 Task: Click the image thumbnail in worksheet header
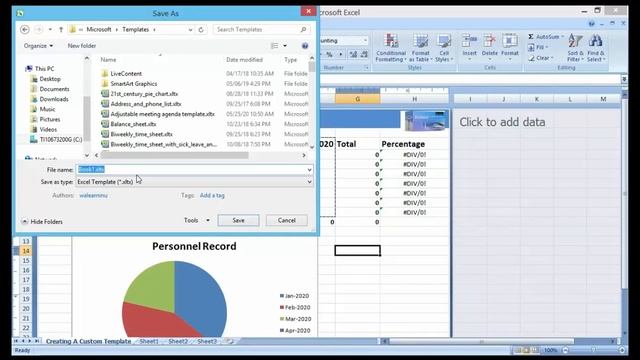[x=426, y=120]
